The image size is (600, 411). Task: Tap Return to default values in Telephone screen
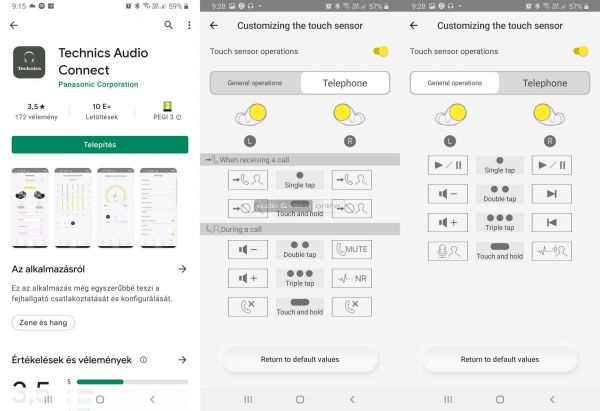(x=300, y=359)
